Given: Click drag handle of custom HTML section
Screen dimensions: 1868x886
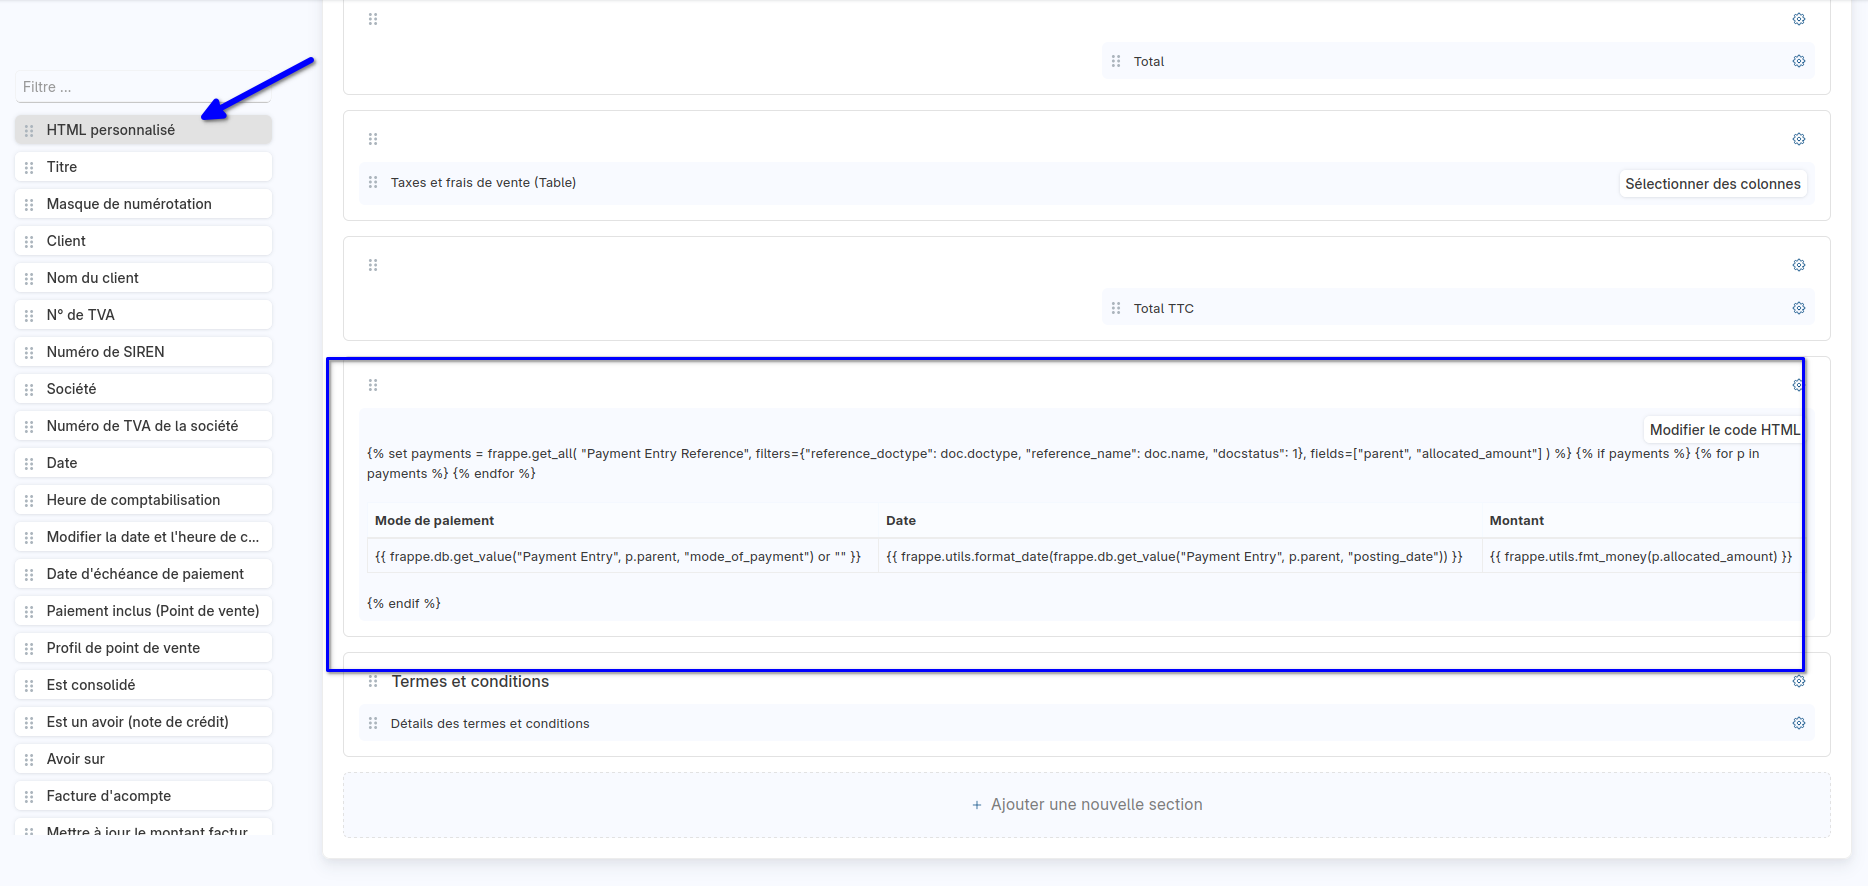Looking at the screenshot, I should (373, 385).
